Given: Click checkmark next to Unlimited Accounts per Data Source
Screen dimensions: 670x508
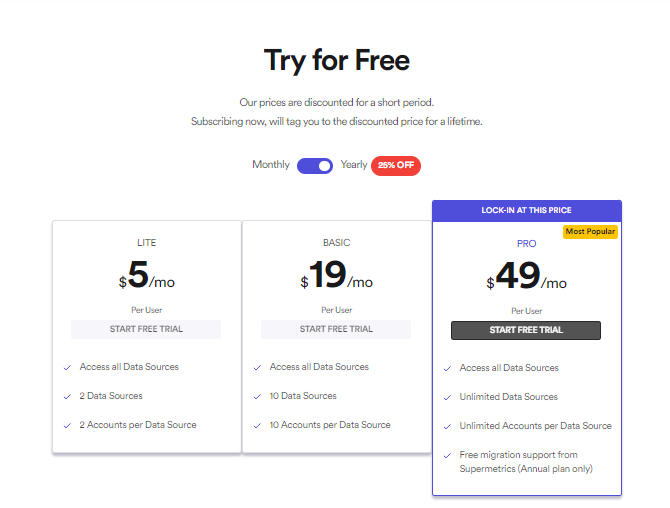Looking at the screenshot, I should point(447,426).
